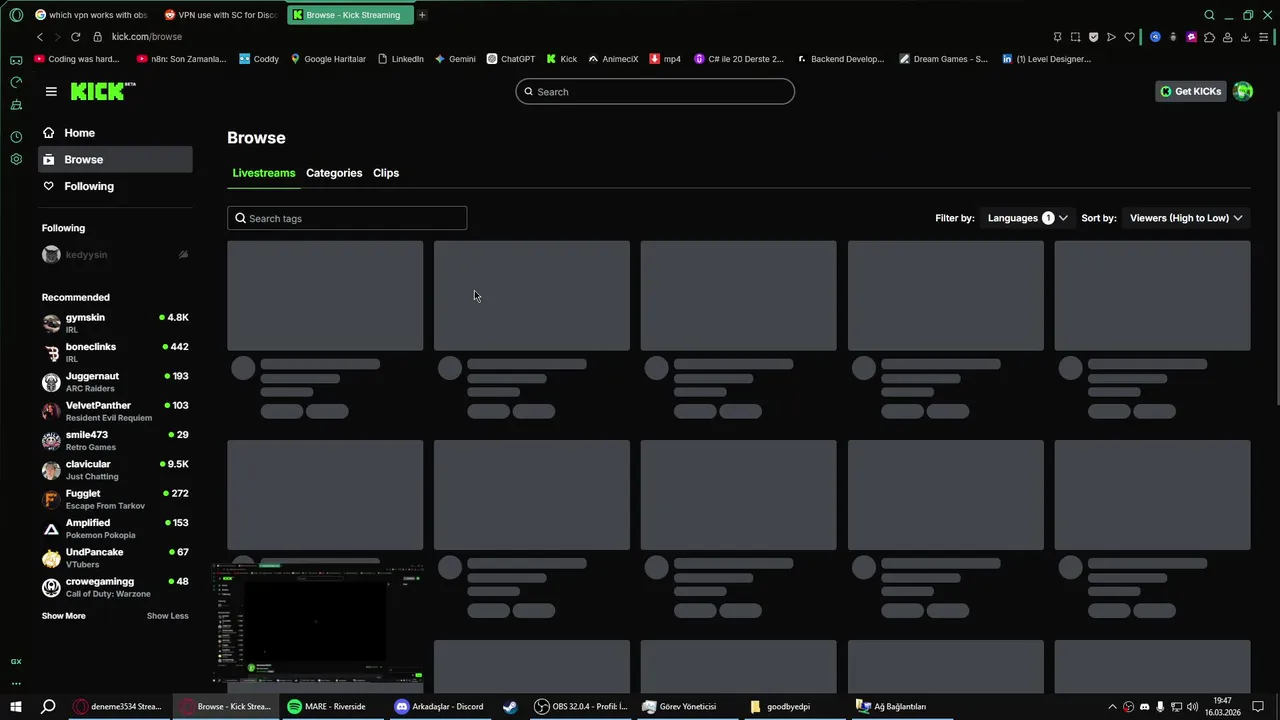Open Fugglet Escape From Tarkov channel
Image resolution: width=1280 pixels, height=720 pixels.
coord(115,499)
